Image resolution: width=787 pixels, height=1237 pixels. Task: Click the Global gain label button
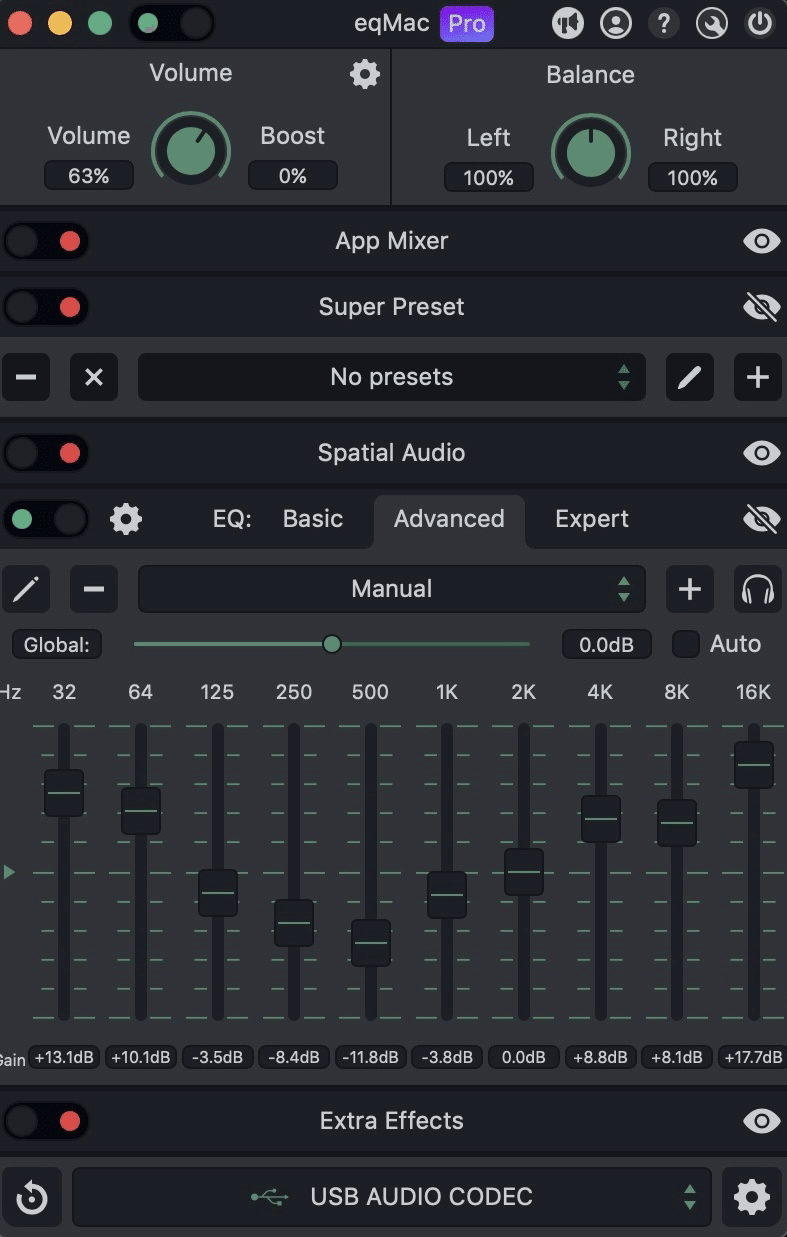coord(57,645)
